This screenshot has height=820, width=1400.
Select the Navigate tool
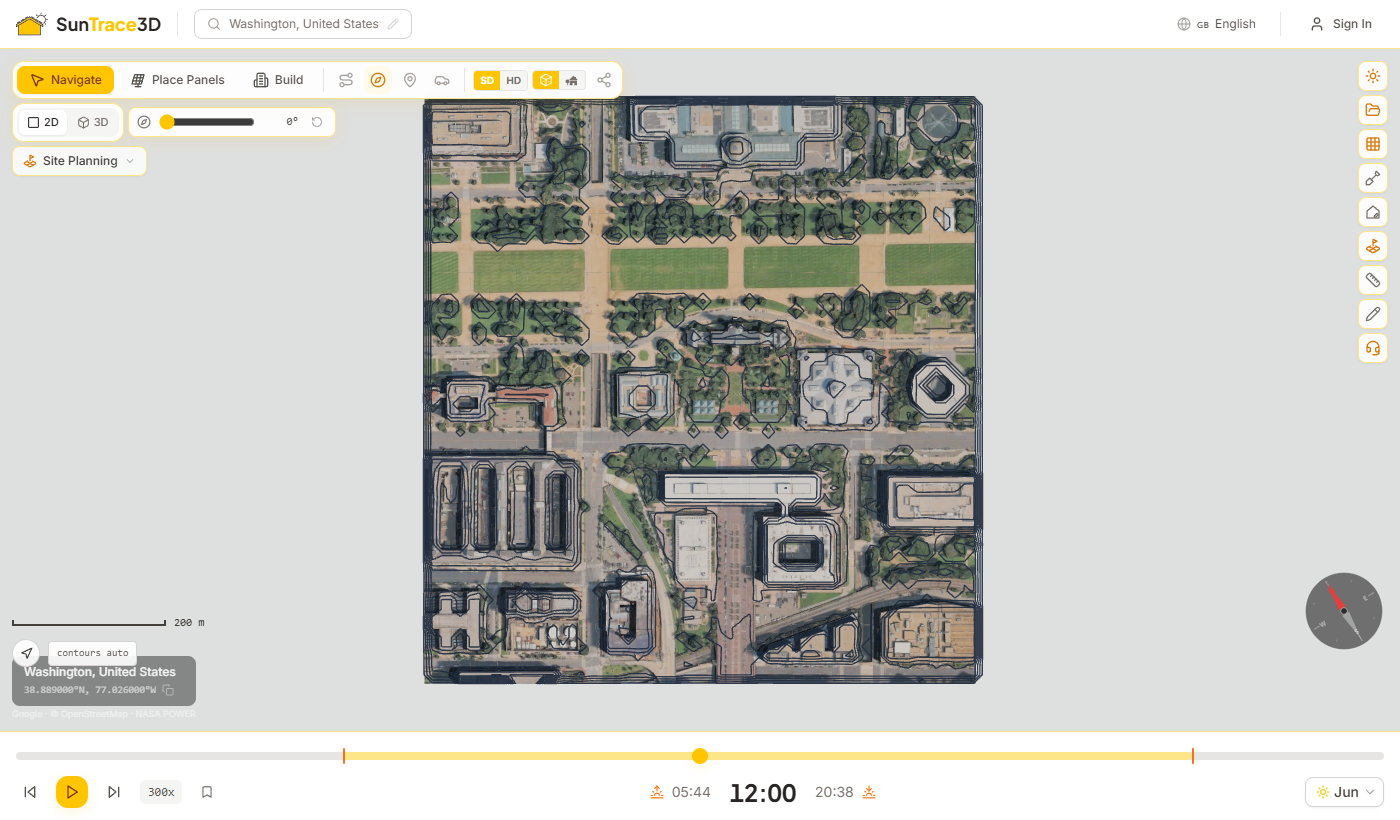pos(66,80)
